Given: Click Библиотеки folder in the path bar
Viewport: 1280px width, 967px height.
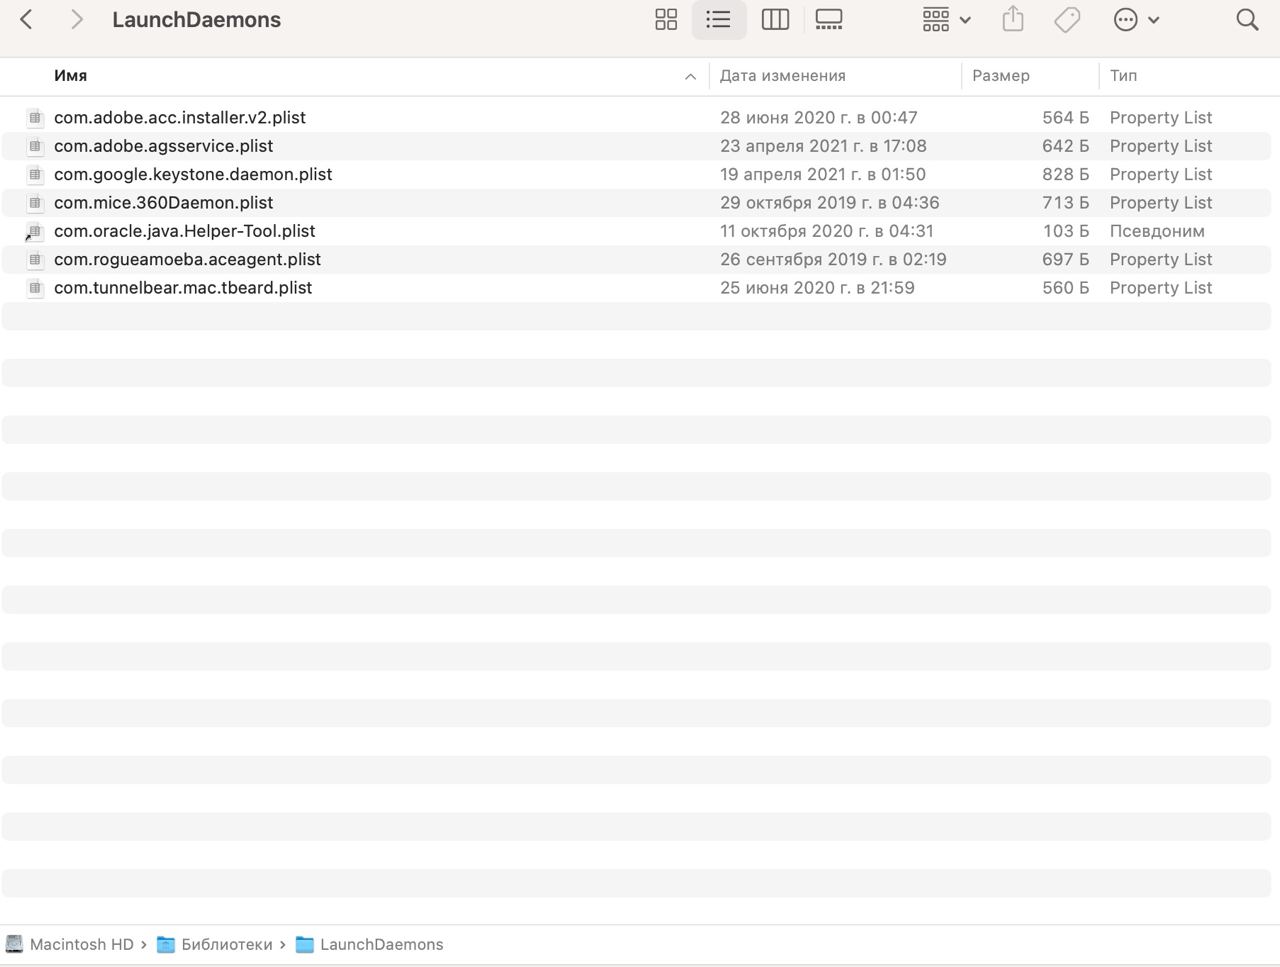Looking at the screenshot, I should click(x=227, y=944).
